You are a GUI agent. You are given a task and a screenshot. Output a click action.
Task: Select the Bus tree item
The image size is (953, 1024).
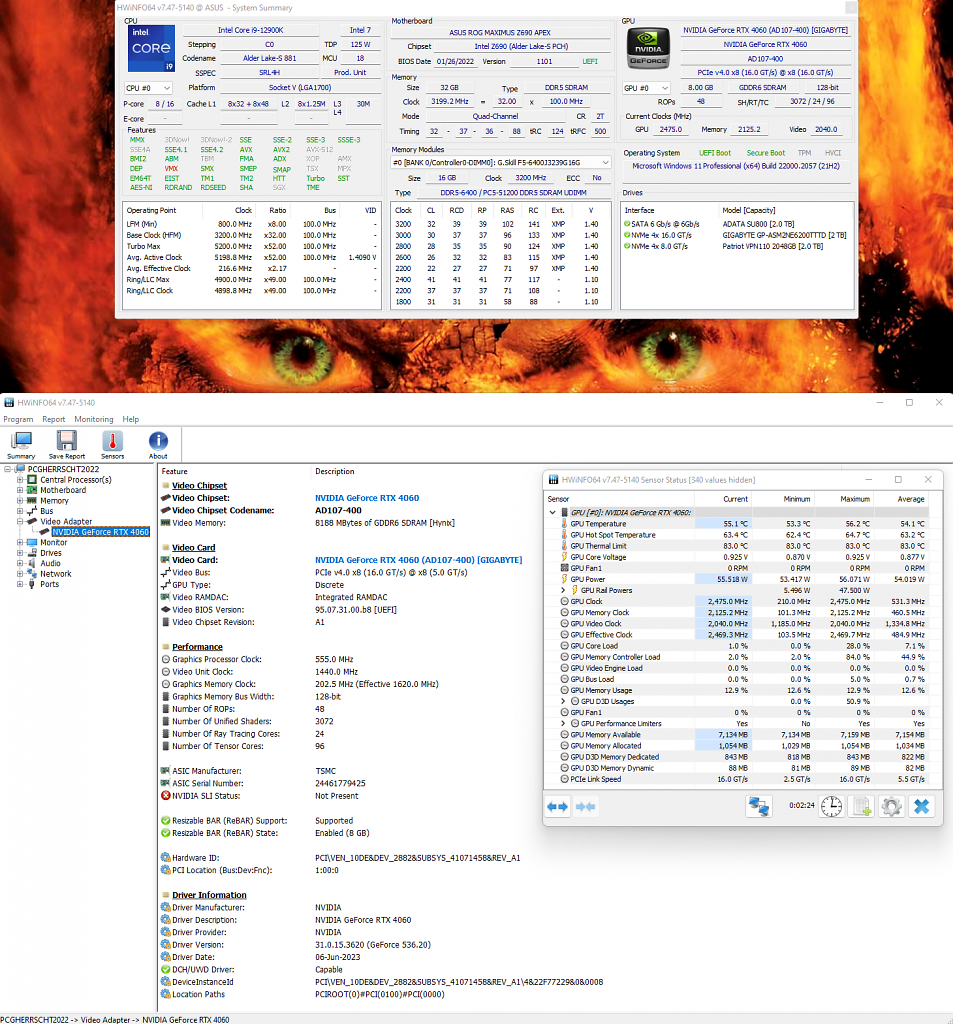pyautogui.click(x=46, y=511)
